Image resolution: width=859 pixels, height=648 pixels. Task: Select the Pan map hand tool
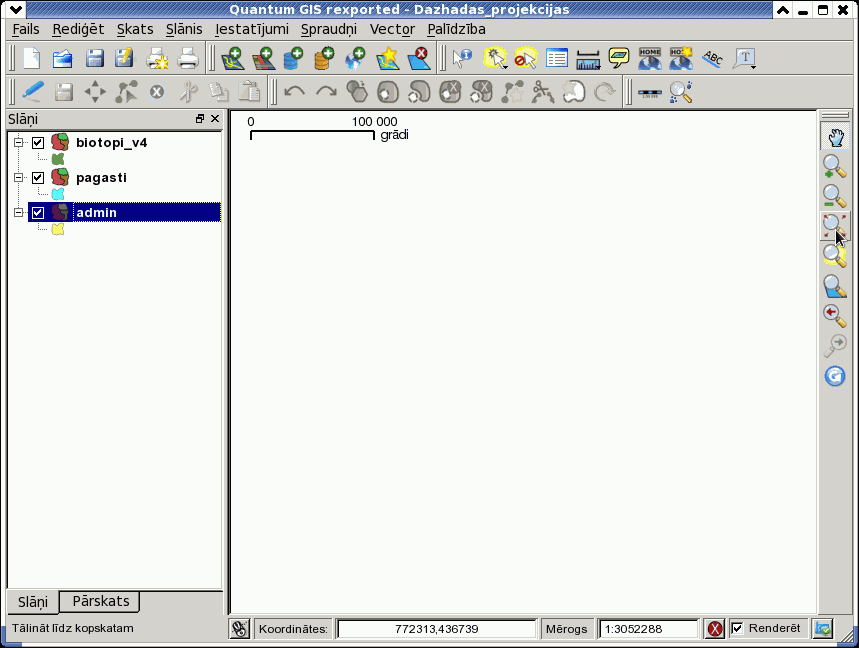pyautogui.click(x=835, y=137)
